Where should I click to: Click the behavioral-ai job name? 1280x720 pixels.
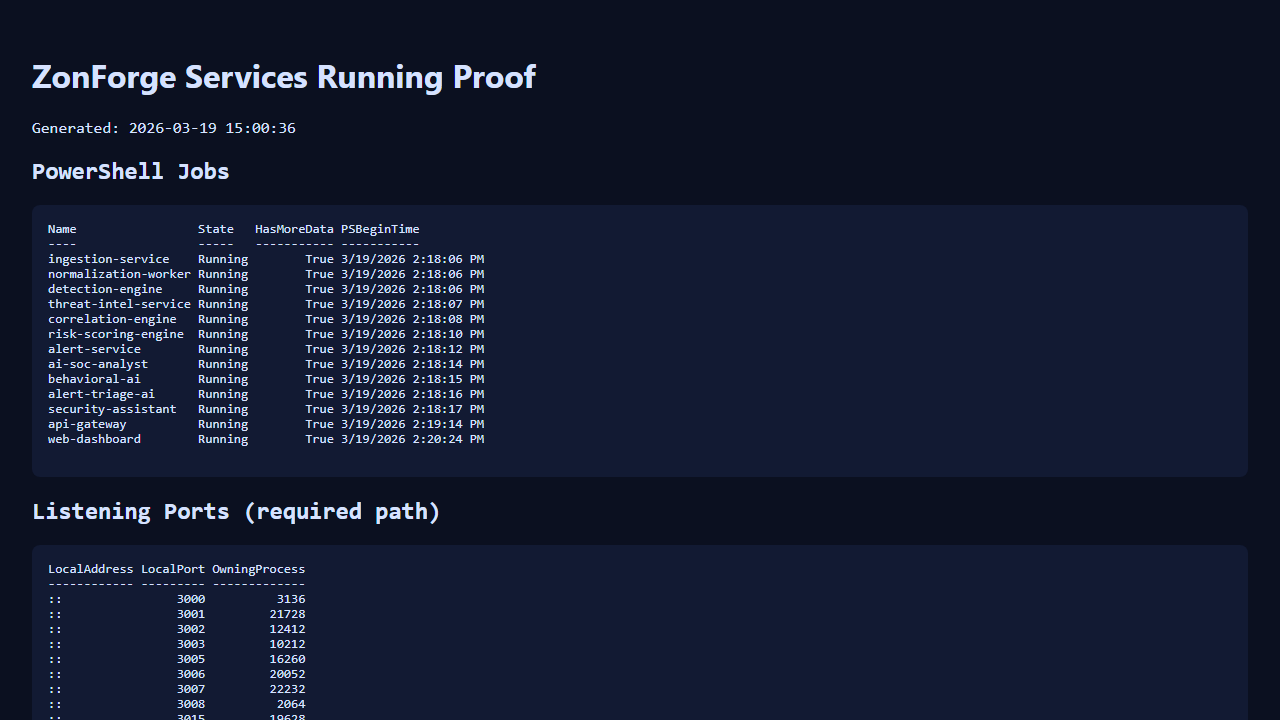tap(94, 379)
